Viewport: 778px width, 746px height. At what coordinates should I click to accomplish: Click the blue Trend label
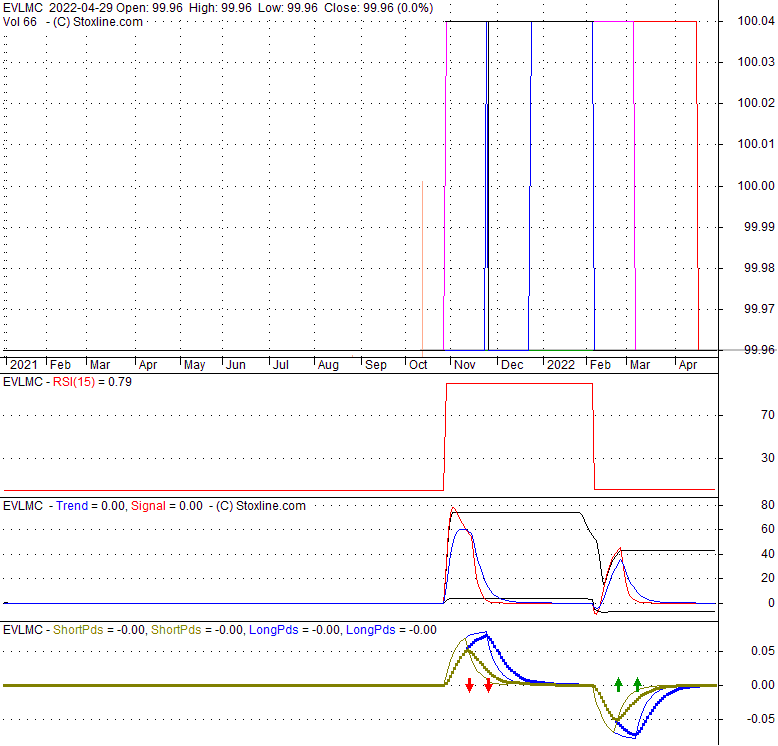pos(72,506)
